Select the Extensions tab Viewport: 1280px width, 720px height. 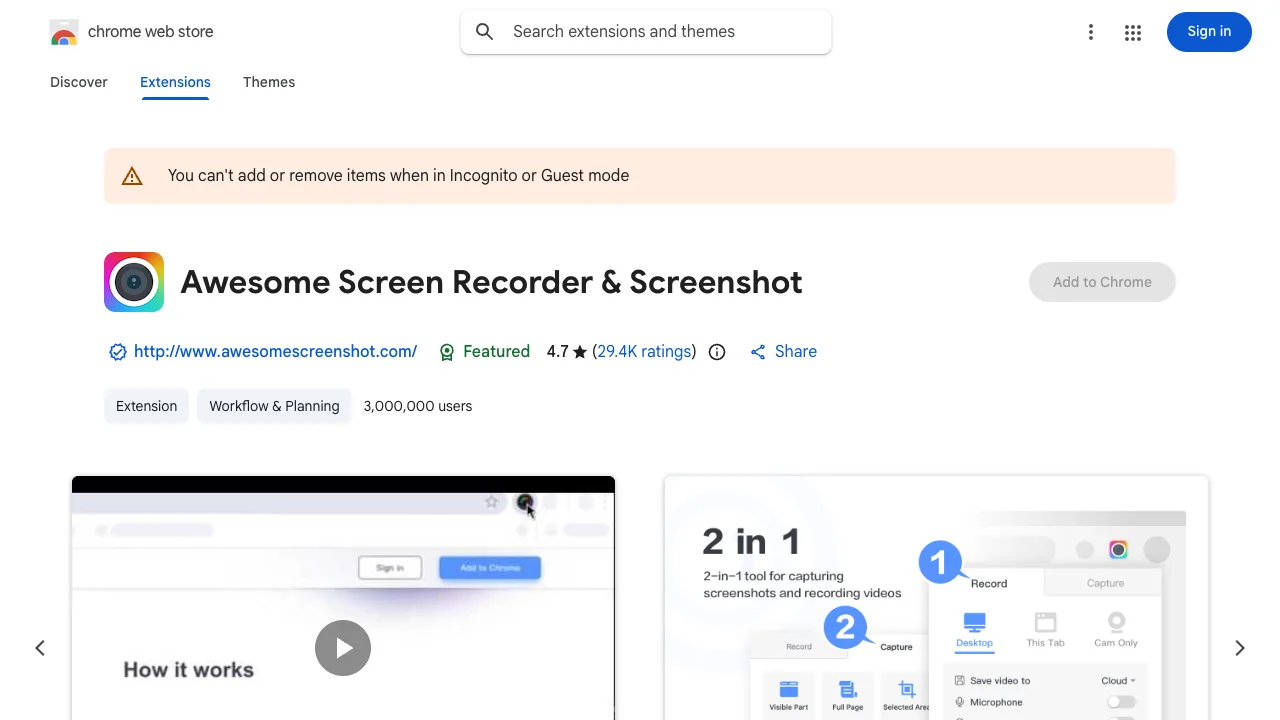click(x=175, y=82)
